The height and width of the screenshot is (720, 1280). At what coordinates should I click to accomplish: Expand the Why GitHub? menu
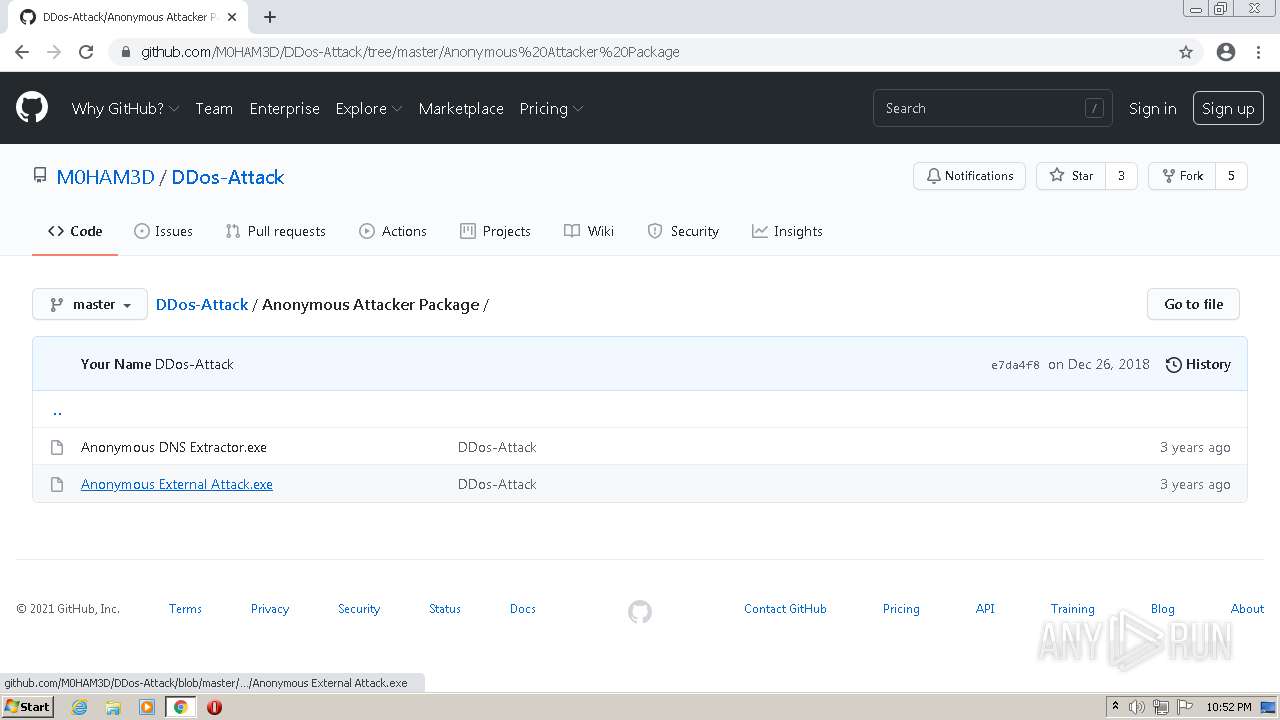125,108
